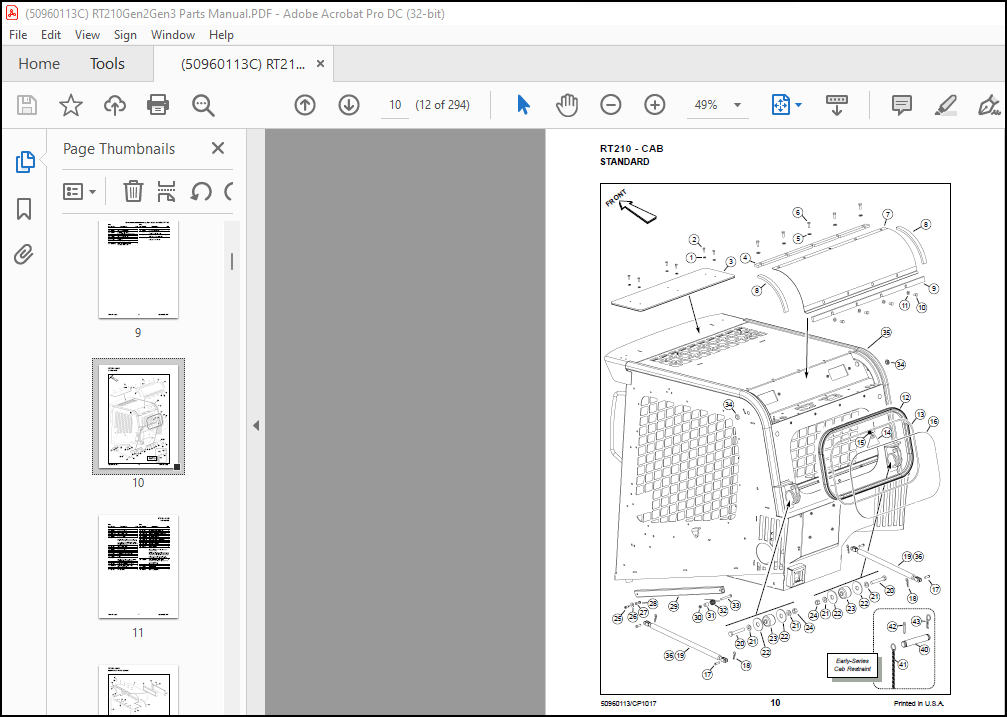Click the Early-Series Cab Restraint label

click(852, 665)
